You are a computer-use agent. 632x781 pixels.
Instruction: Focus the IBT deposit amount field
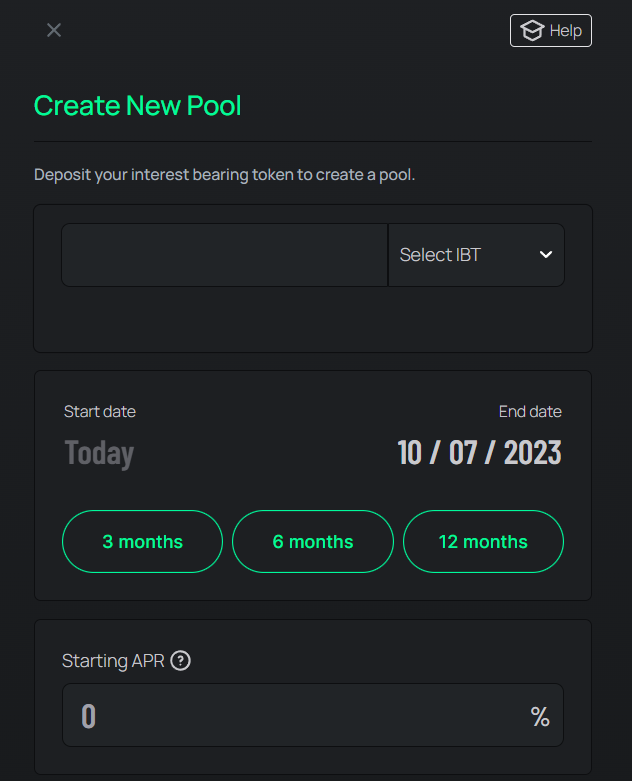[x=224, y=255]
